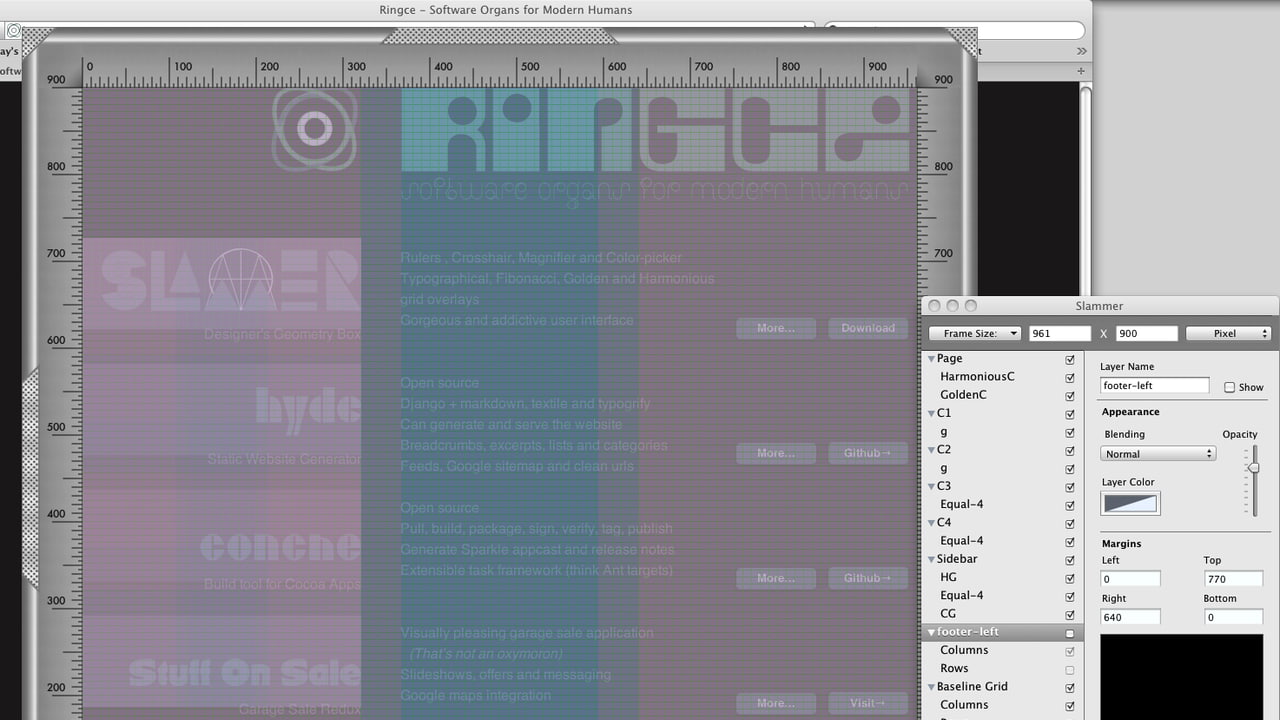Click the browser's new tab plus icon
The image size is (1280, 720).
(1081, 71)
